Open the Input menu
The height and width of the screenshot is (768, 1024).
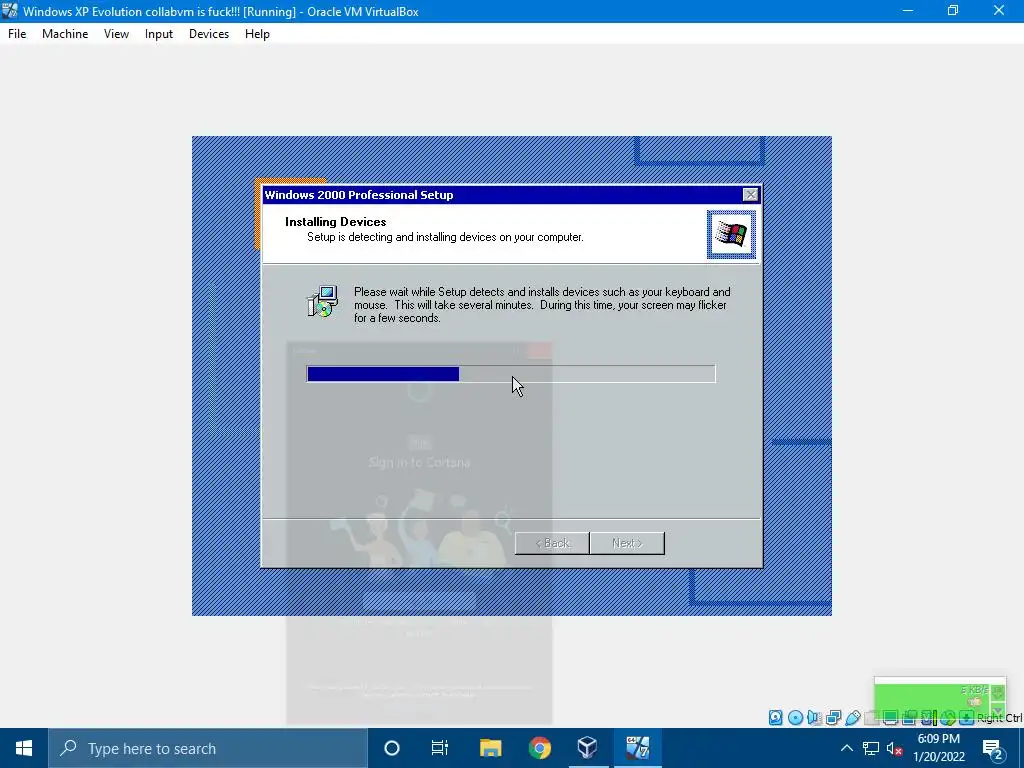[159, 34]
